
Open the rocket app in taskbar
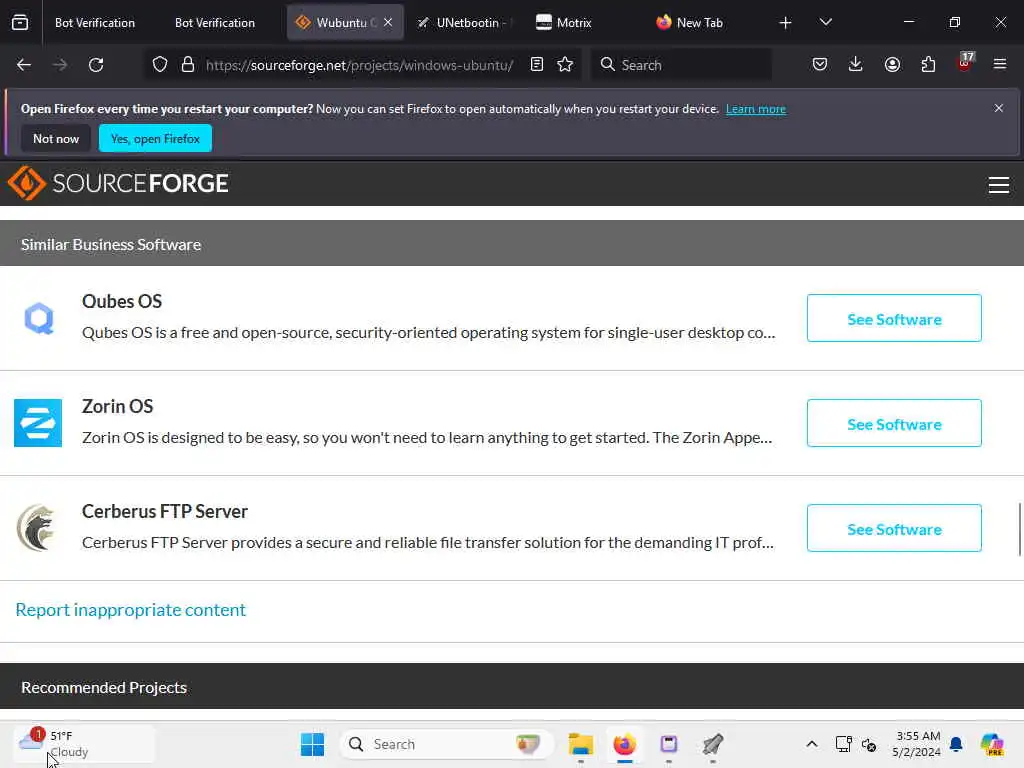click(x=712, y=744)
